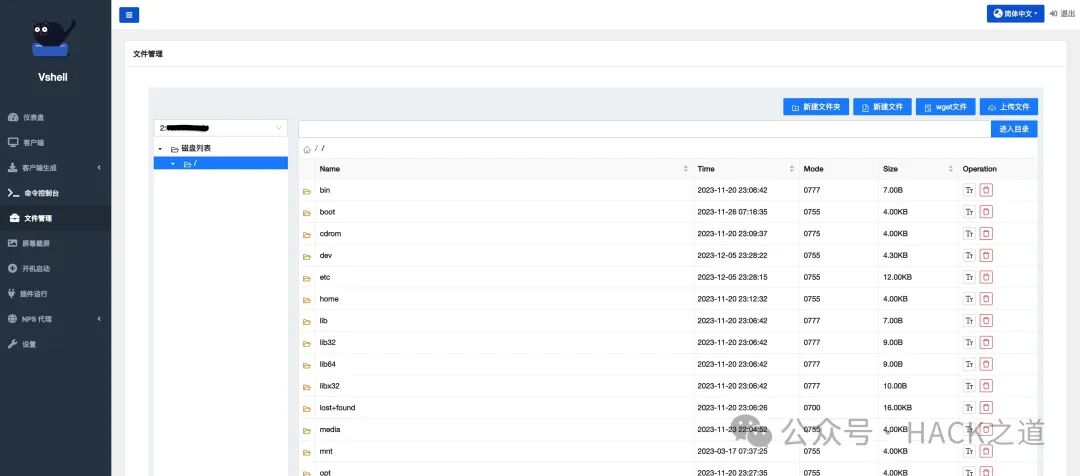Toggle the hamburger sidebar menu button
This screenshot has height=476, width=1080.
tap(129, 14)
